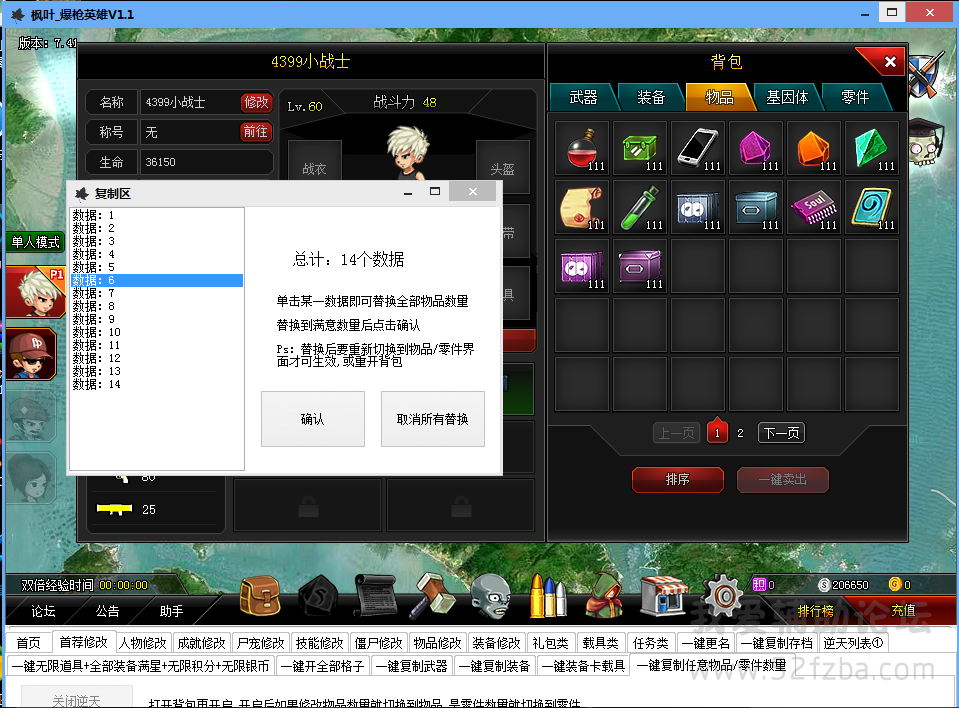Viewport: 959px width, 708px height.
Task: Select the bullets ammo icon in bottom bar
Action: coord(547,595)
